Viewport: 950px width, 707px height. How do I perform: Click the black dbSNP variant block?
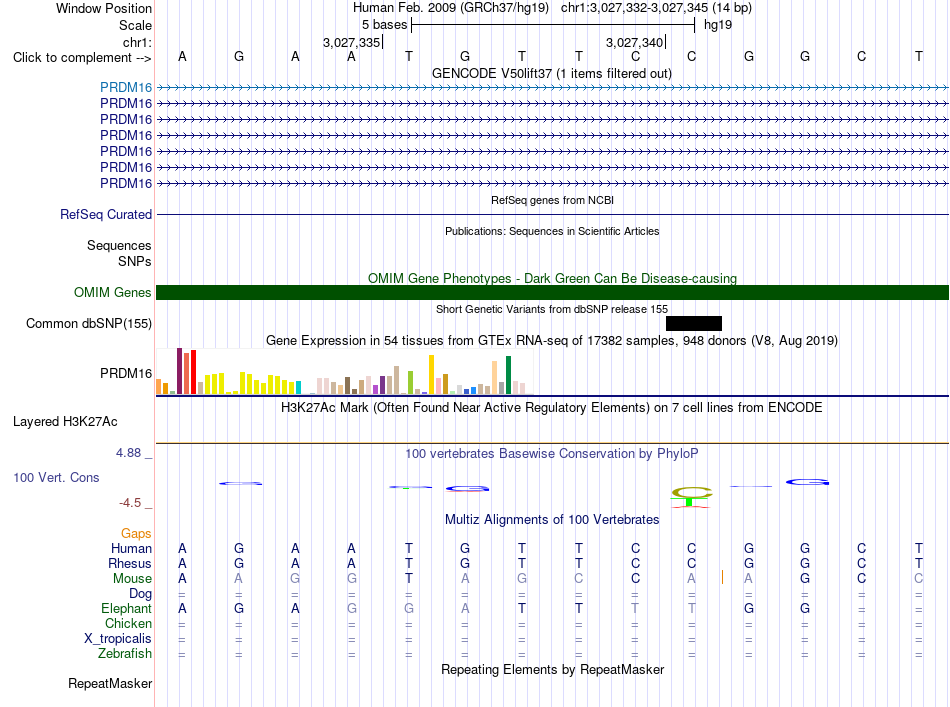694,324
